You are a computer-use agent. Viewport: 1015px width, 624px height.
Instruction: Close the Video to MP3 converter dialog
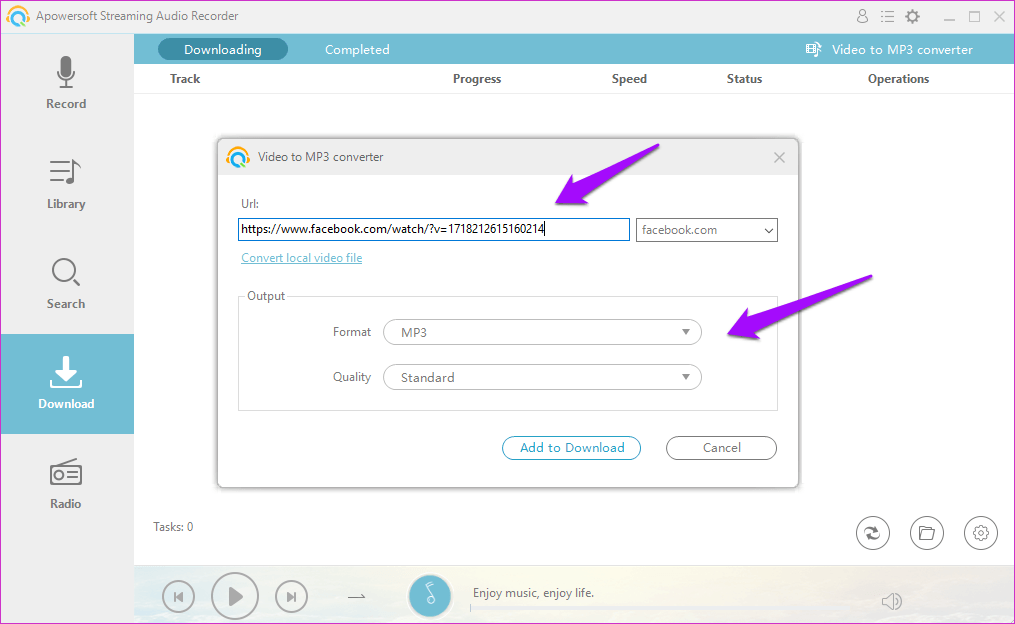[x=779, y=157]
